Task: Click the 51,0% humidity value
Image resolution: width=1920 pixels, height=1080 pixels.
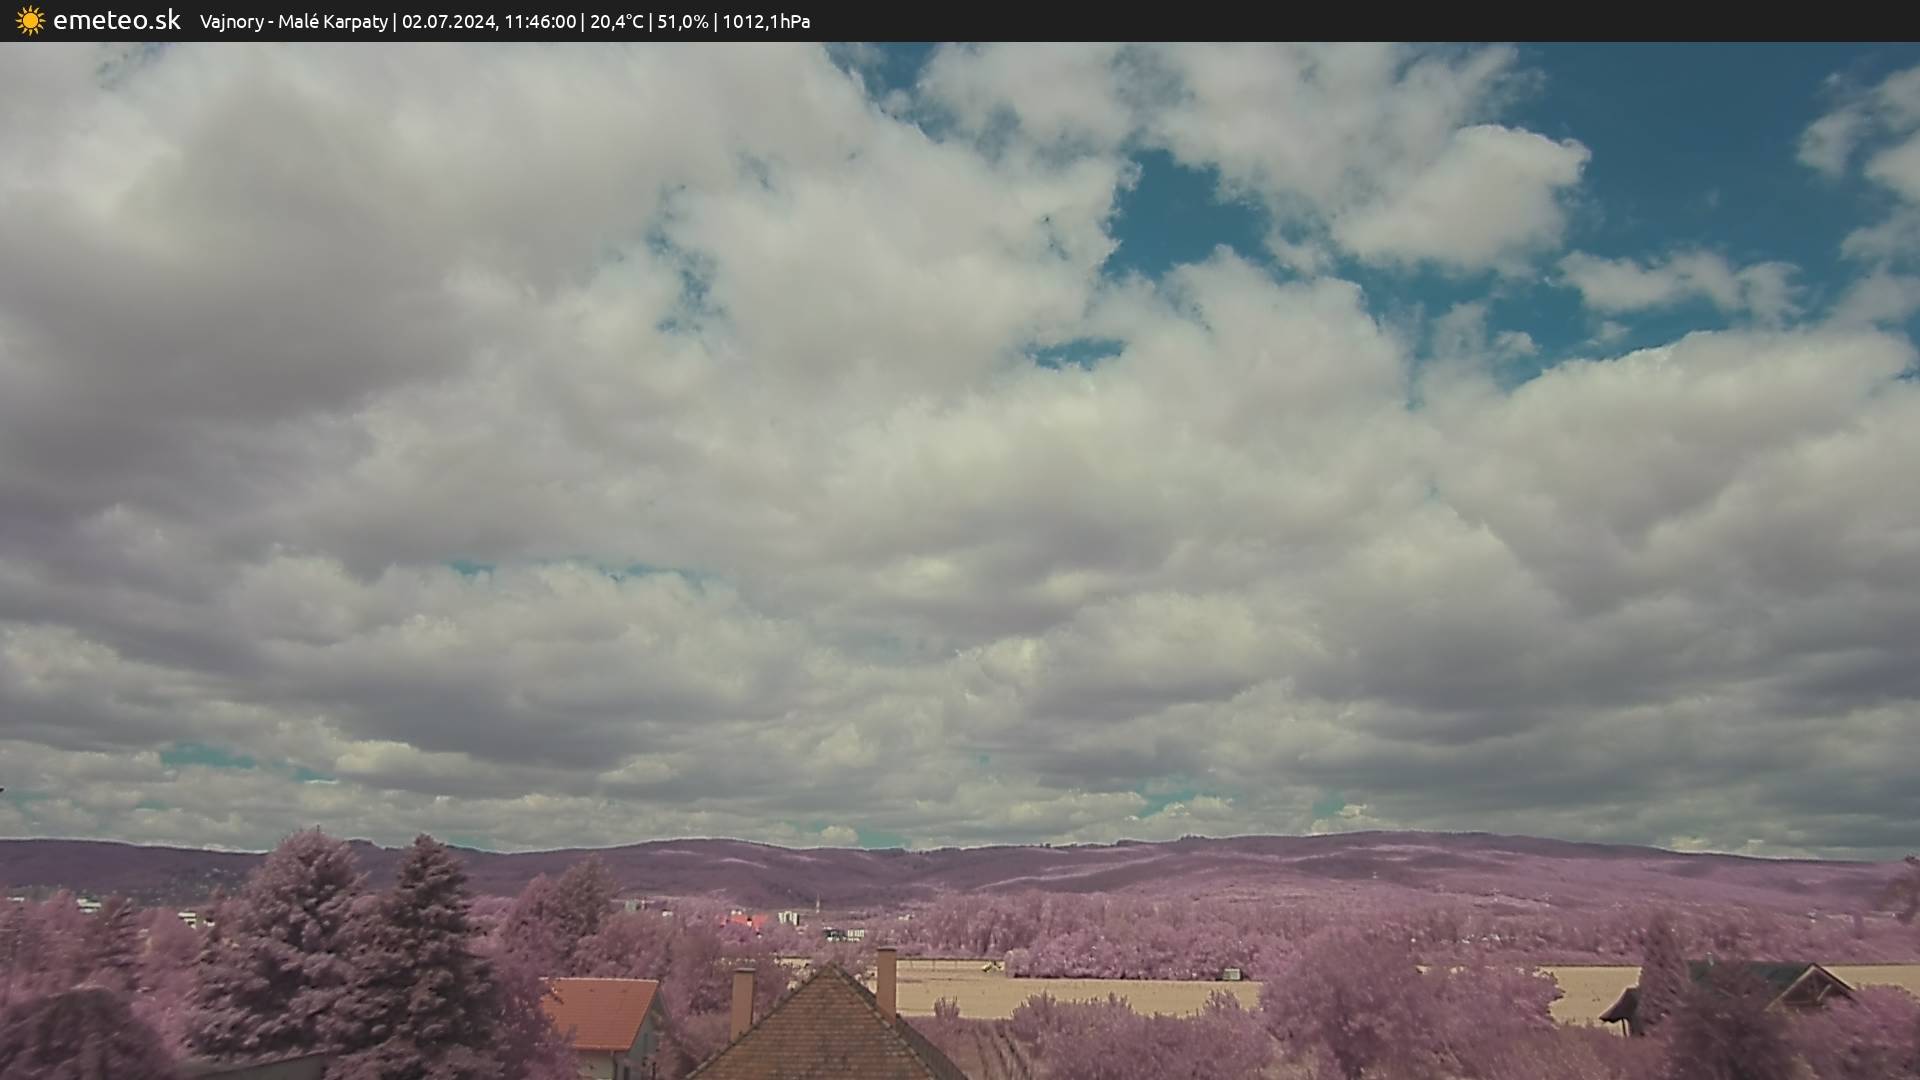Action: [x=682, y=22]
